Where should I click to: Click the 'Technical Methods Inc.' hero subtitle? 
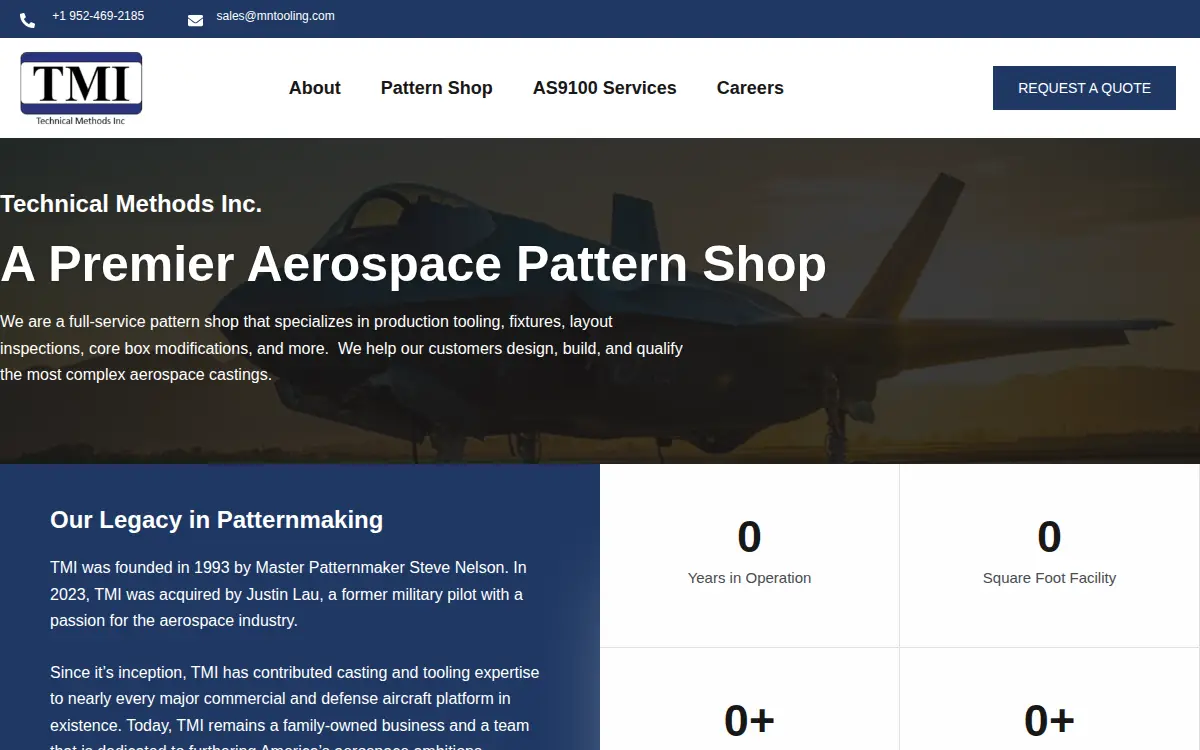131,204
